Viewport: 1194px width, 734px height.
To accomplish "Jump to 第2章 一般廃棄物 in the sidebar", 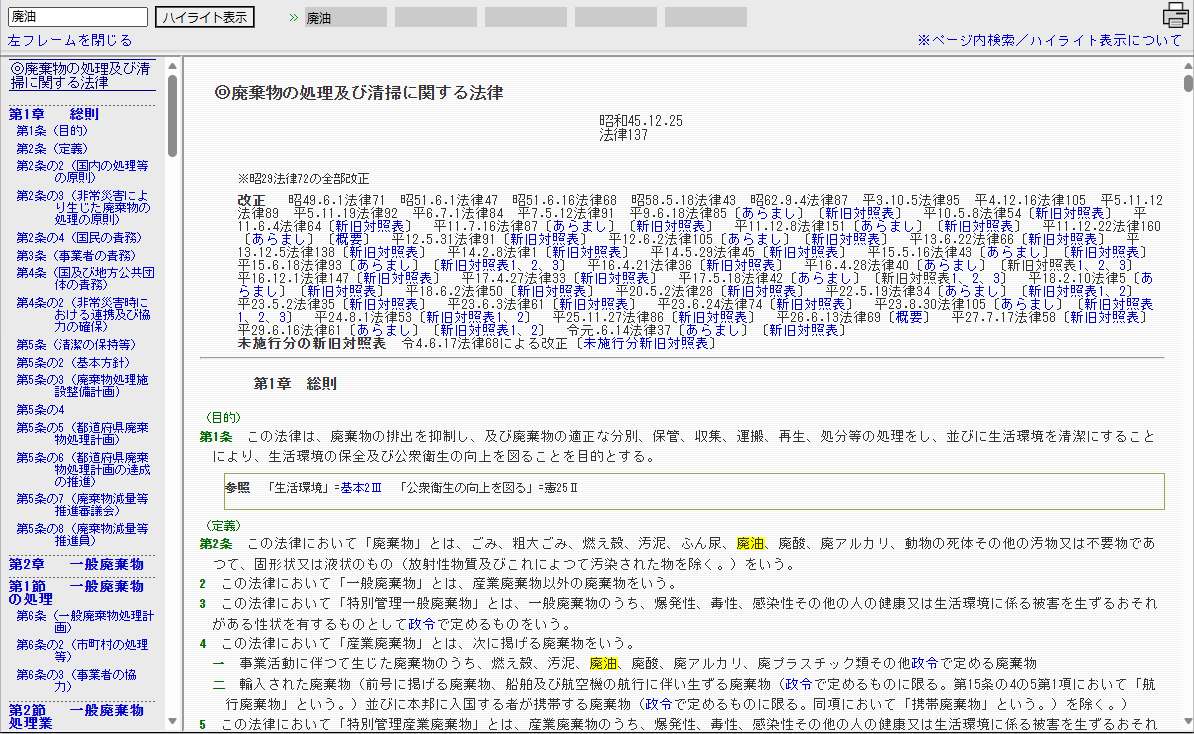I will point(76,564).
